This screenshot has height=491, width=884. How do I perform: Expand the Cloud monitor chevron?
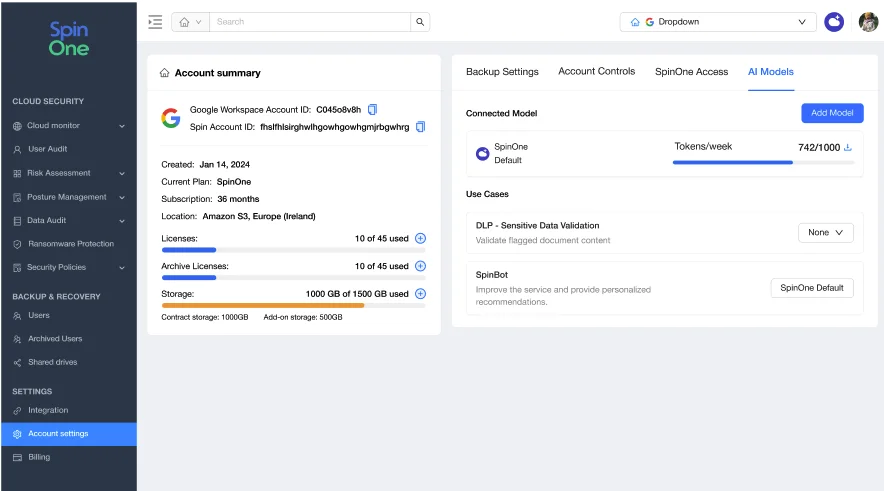122,126
